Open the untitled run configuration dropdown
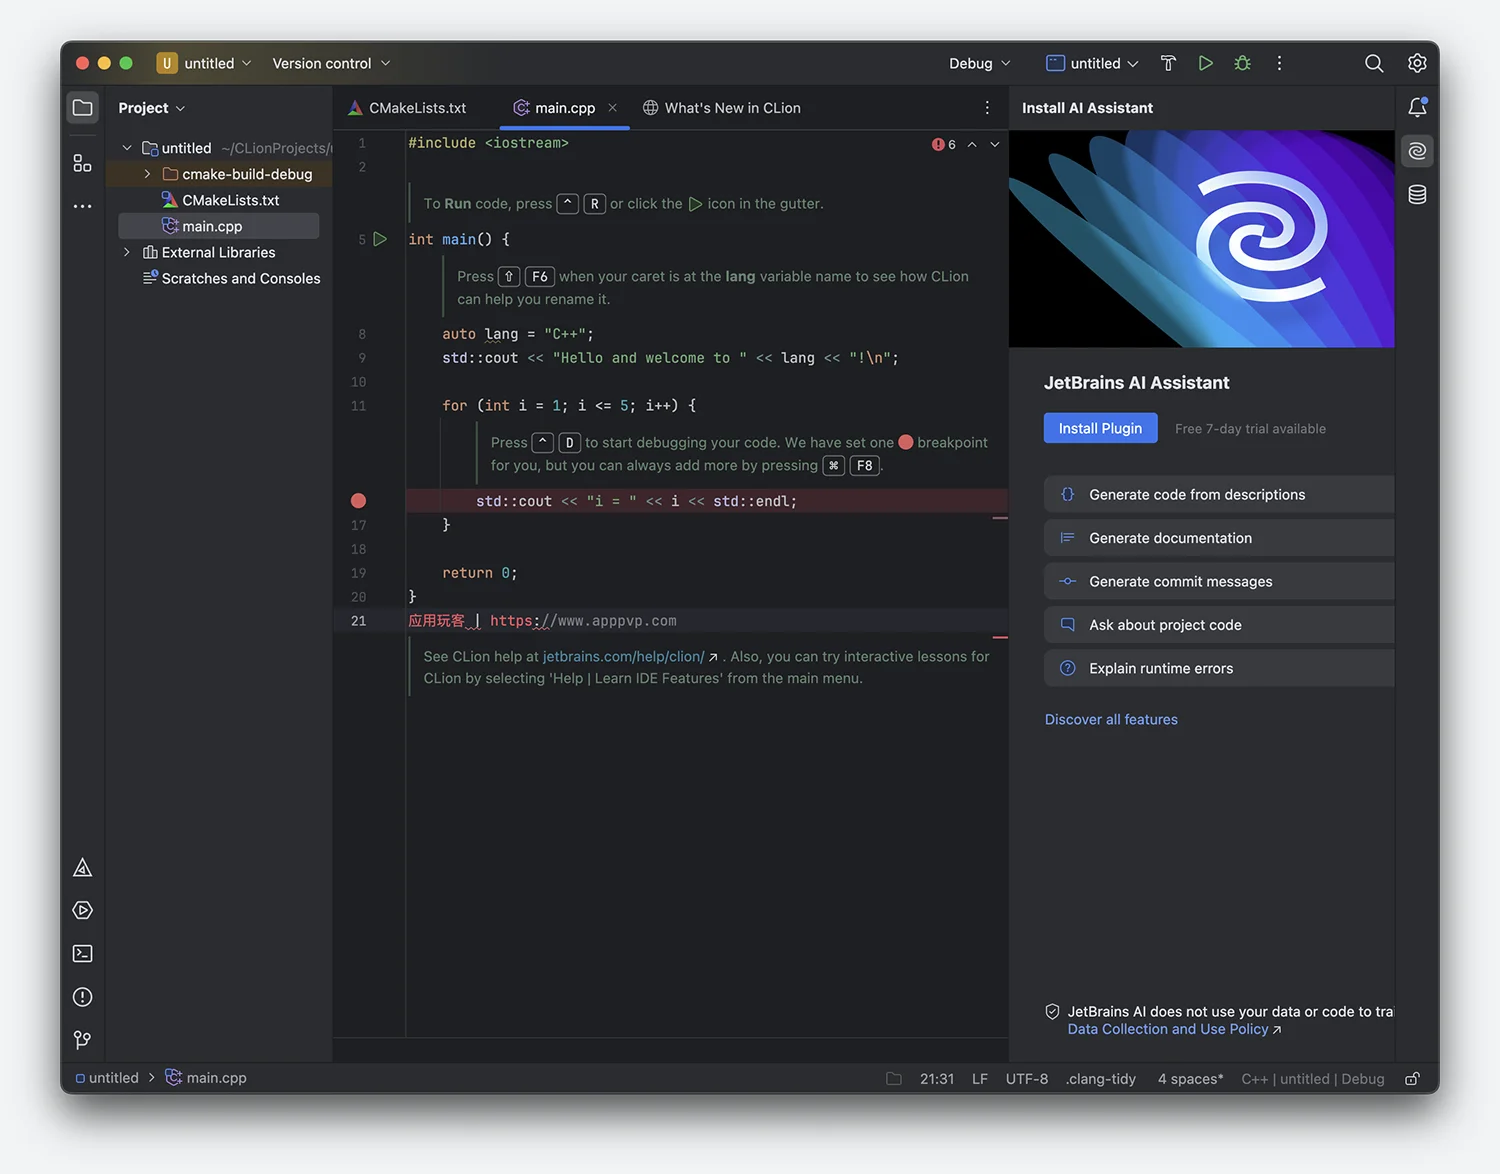Viewport: 1500px width, 1174px height. (x=1092, y=63)
